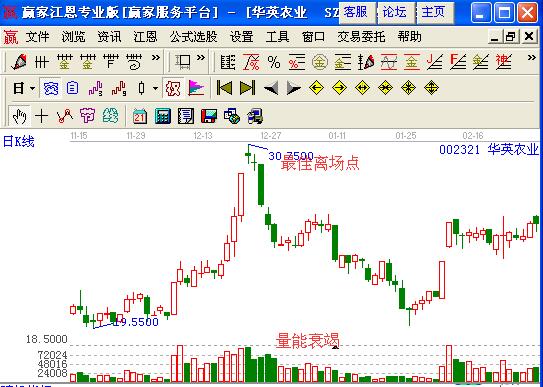Step chart left with black arrow
Image resolution: width=543 pixels, height=387 pixels.
[x=271, y=88]
